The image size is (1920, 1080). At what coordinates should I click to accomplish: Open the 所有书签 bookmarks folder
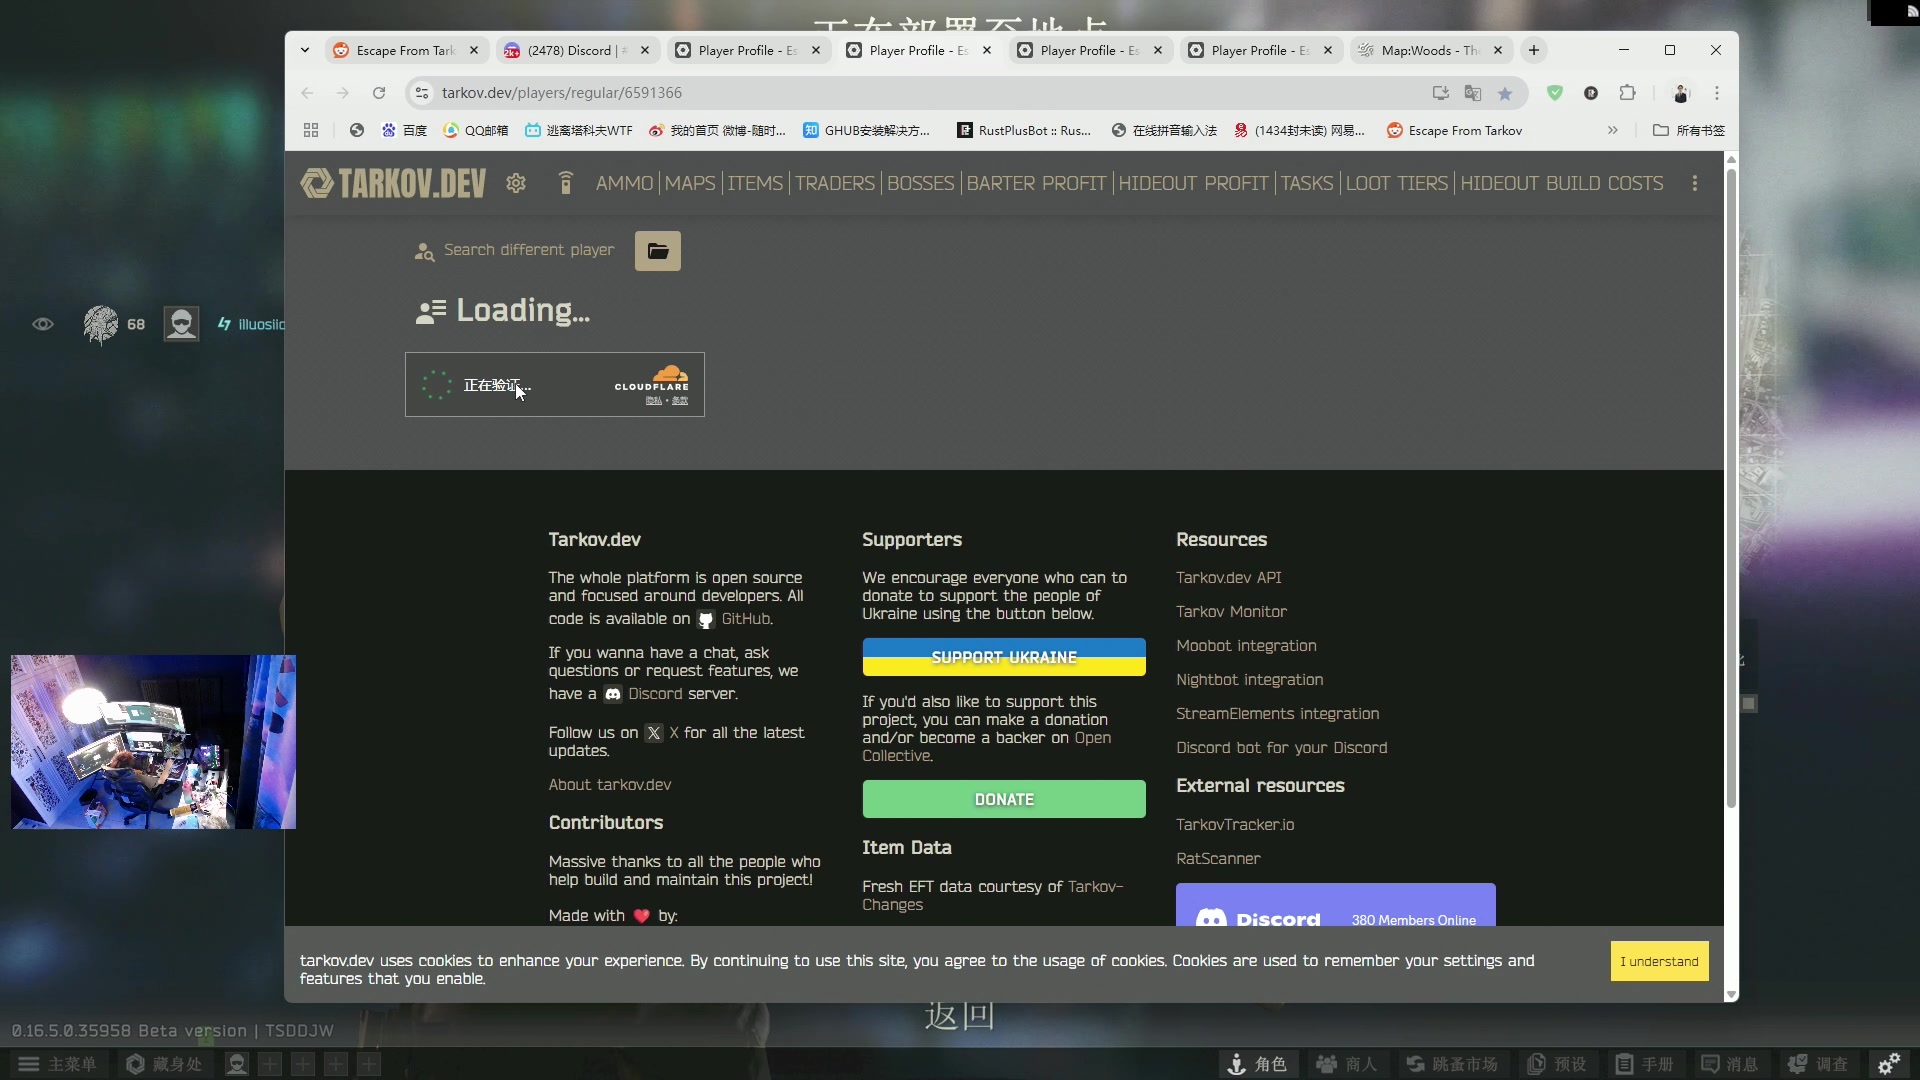1689,130
